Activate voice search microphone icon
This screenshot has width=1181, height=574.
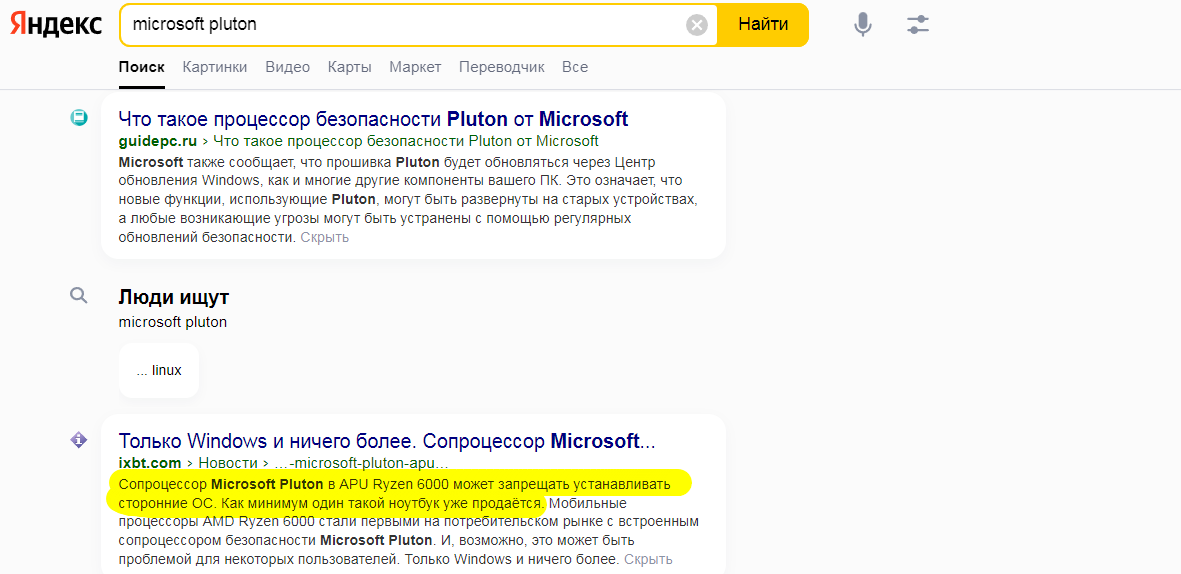coord(862,25)
